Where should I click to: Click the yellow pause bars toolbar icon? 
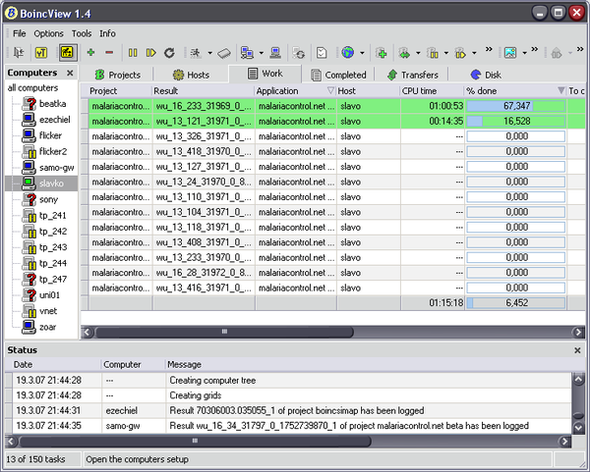pyautogui.click(x=132, y=53)
